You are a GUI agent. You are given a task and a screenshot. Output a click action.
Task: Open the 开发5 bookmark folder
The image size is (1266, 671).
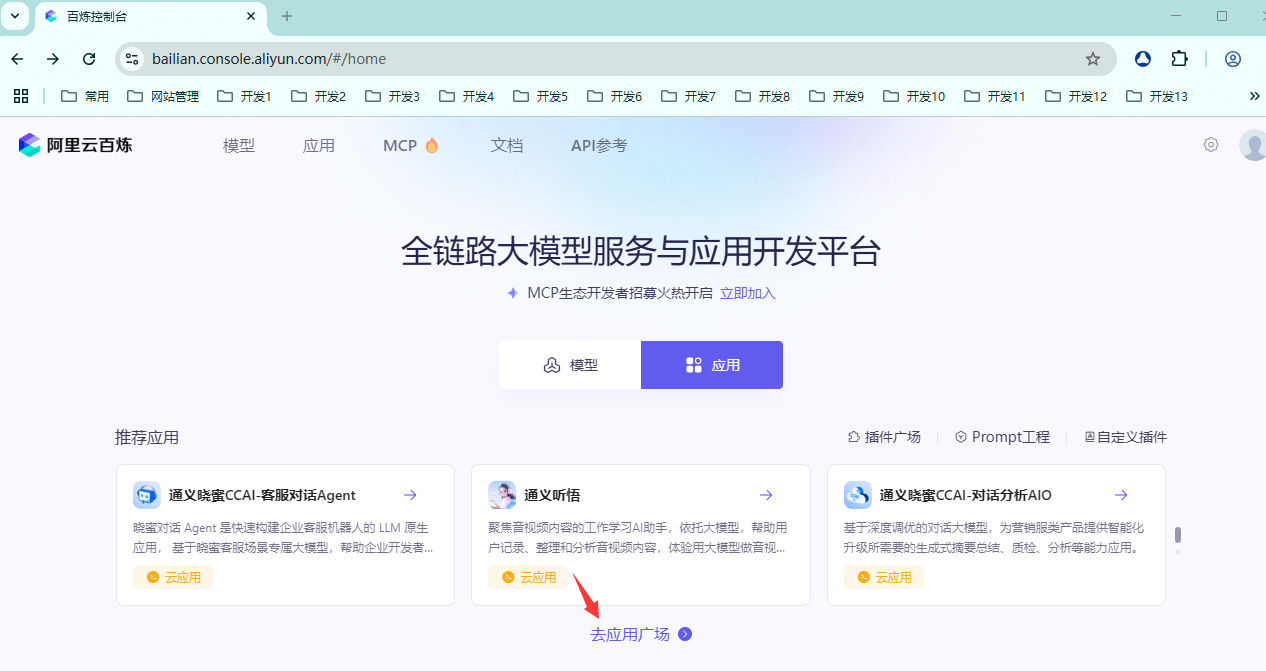[540, 96]
